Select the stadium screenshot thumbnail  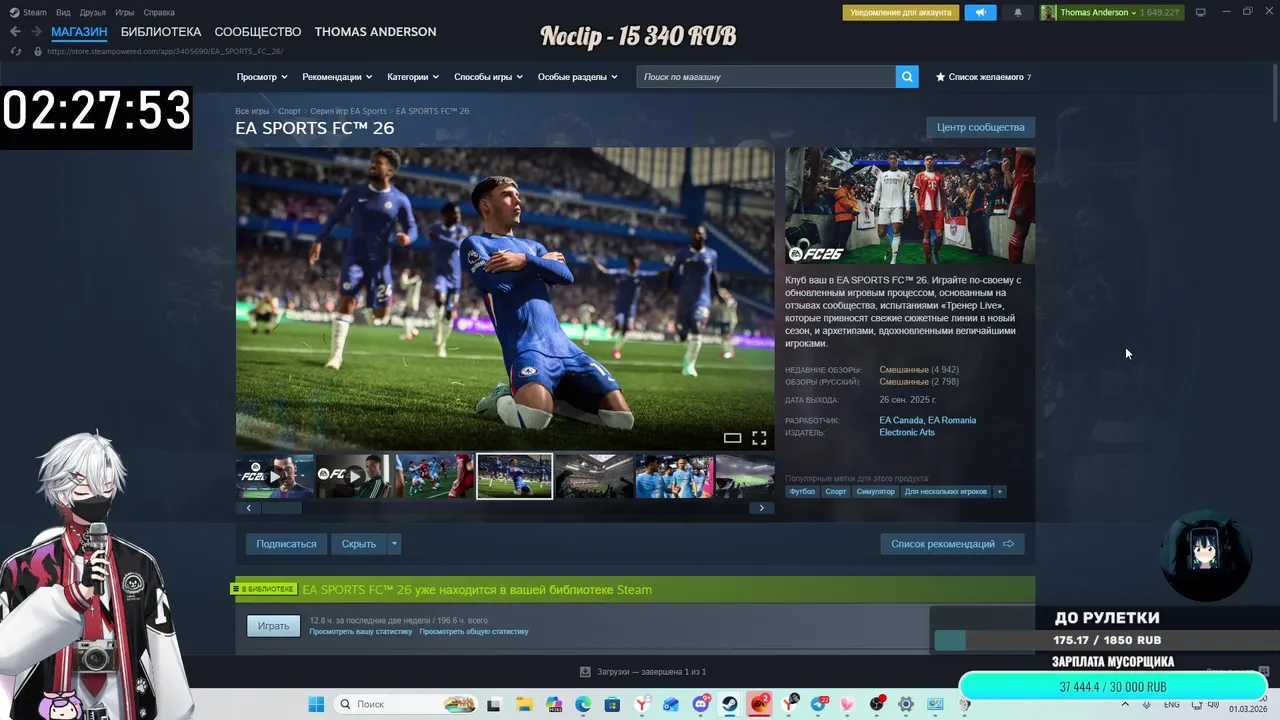595,476
